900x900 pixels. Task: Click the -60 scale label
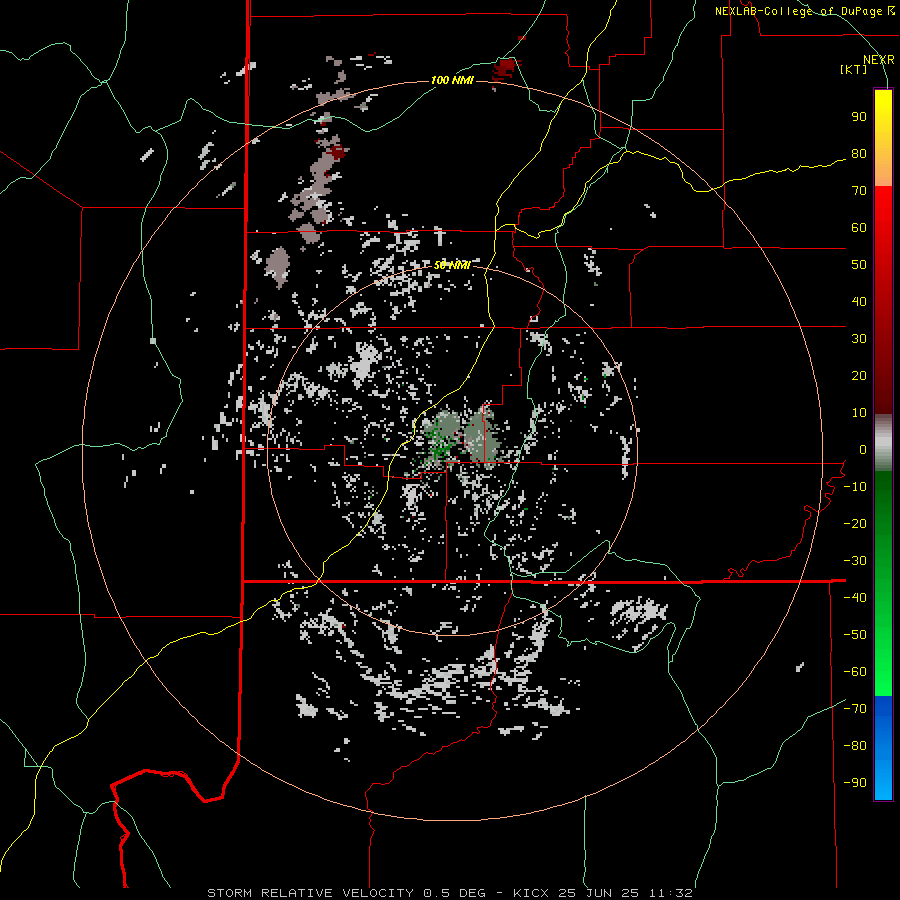point(855,672)
